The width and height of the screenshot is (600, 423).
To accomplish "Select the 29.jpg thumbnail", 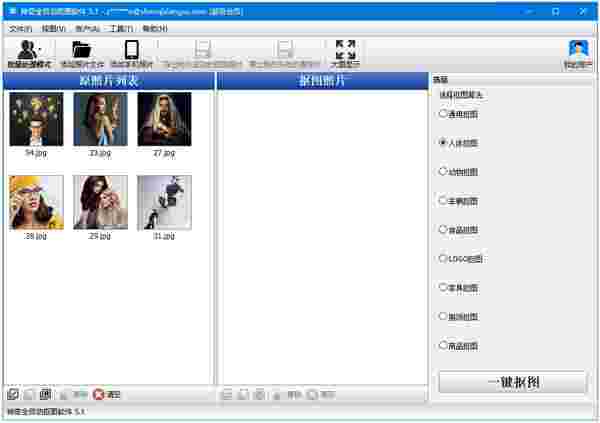I will point(100,203).
